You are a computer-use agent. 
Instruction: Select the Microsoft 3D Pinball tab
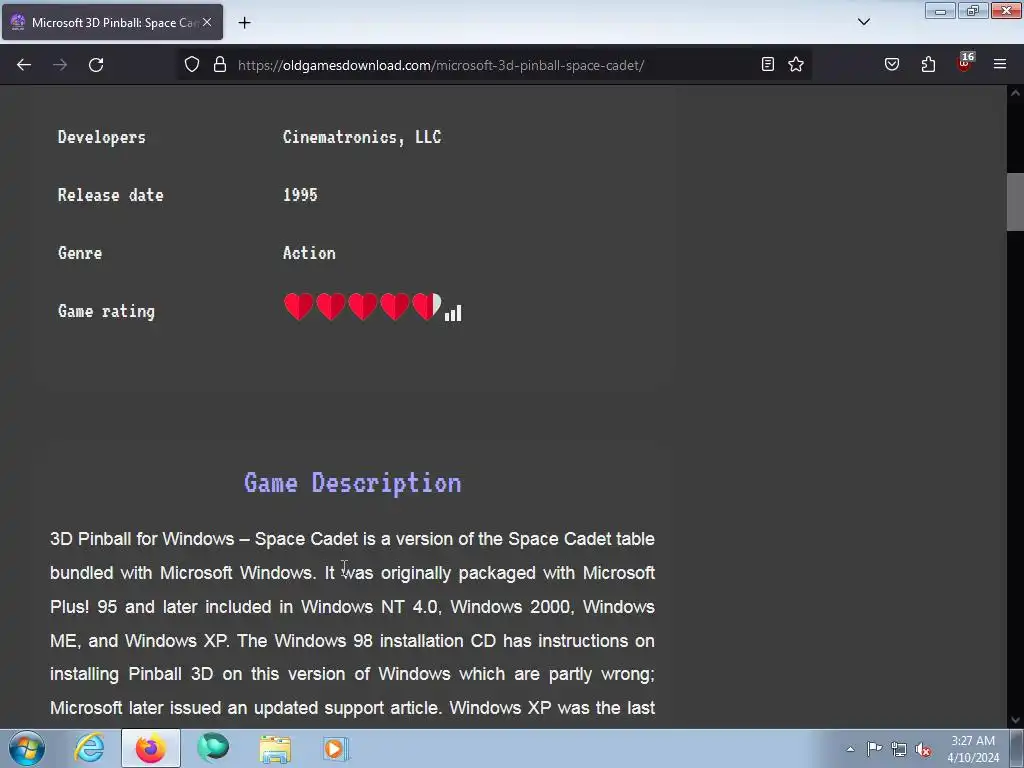coord(112,22)
